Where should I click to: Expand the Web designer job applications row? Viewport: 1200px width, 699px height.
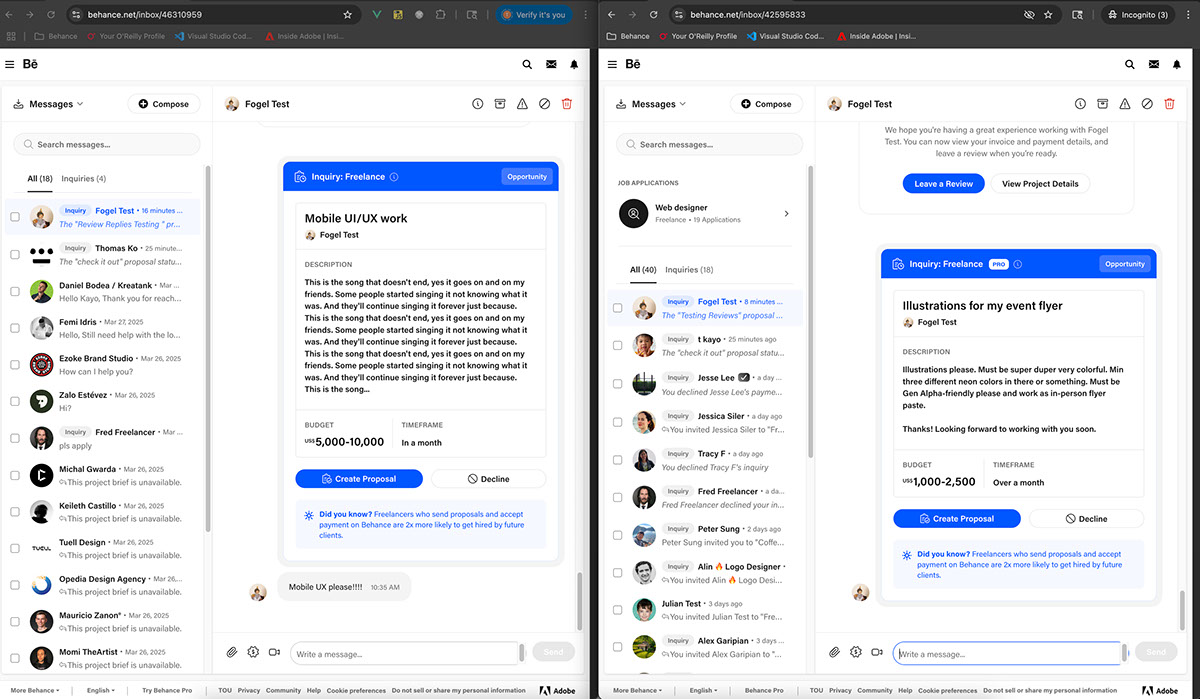786,213
